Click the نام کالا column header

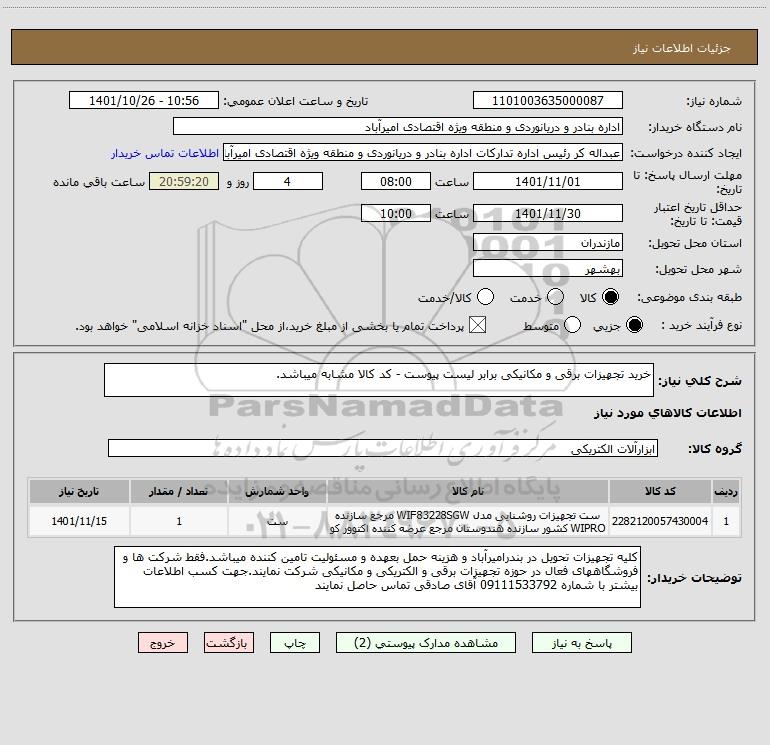tap(468, 491)
